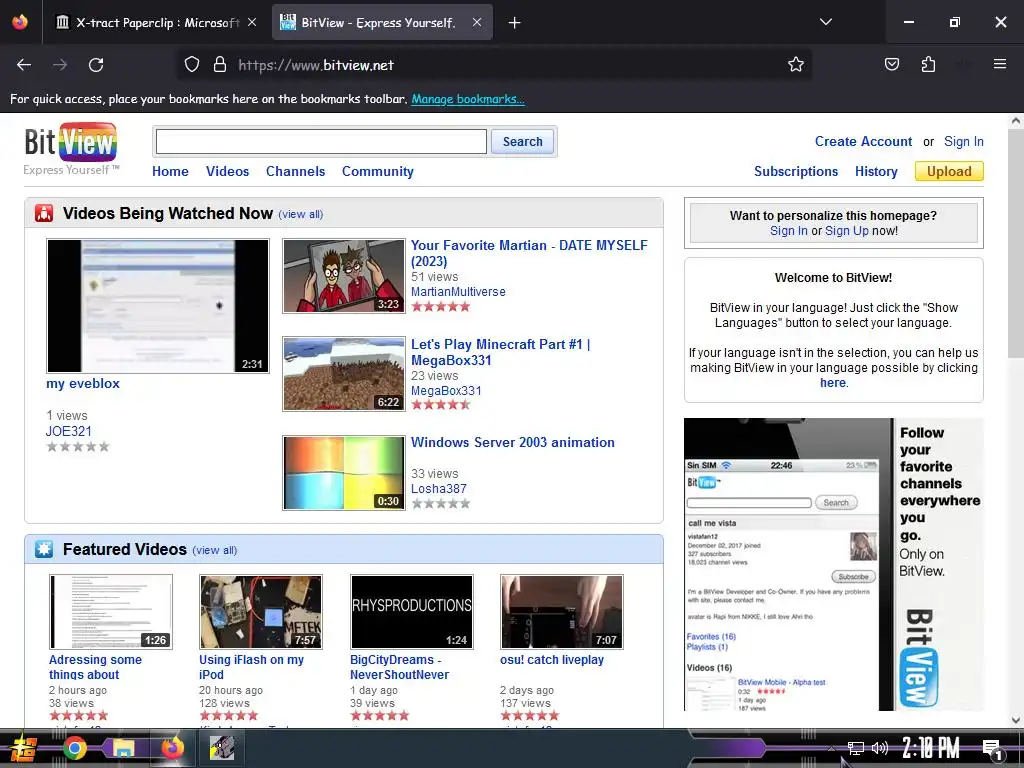Open File Explorer from the taskbar

(123, 748)
